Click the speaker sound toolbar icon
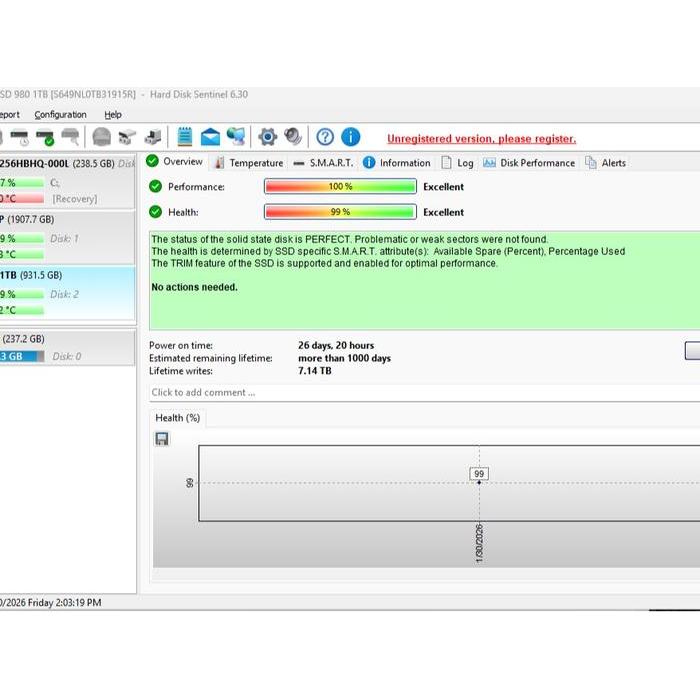 click(293, 137)
